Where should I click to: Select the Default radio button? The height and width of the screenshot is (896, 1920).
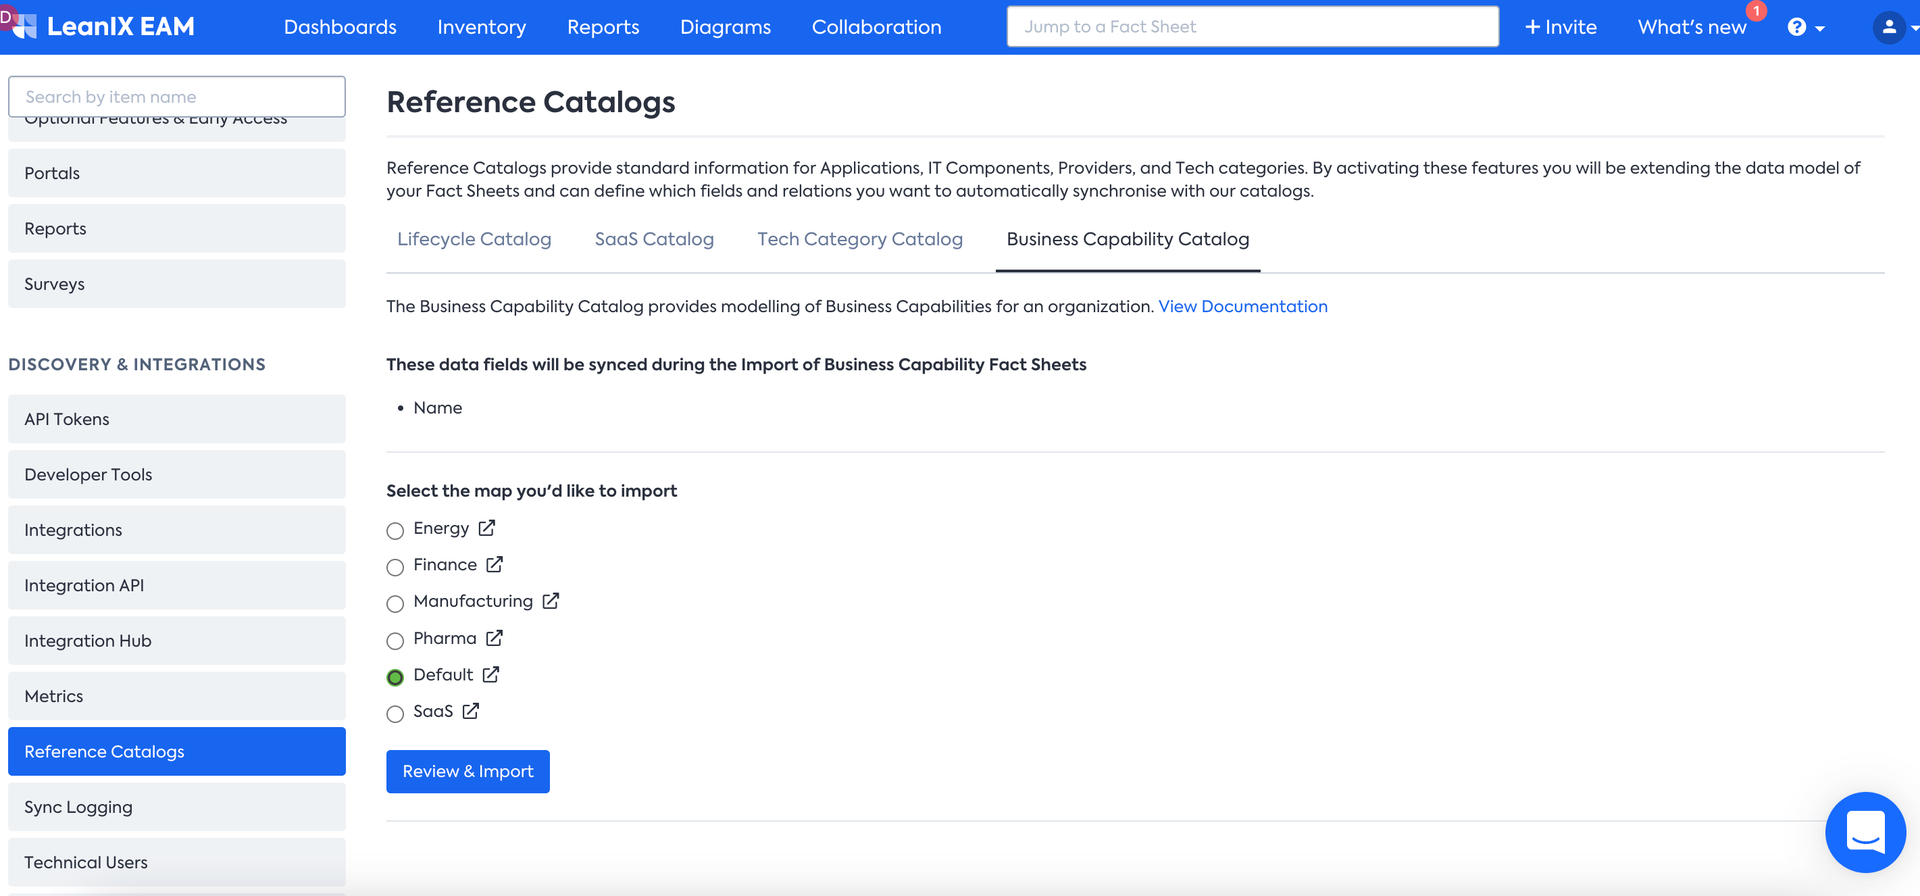tap(395, 677)
